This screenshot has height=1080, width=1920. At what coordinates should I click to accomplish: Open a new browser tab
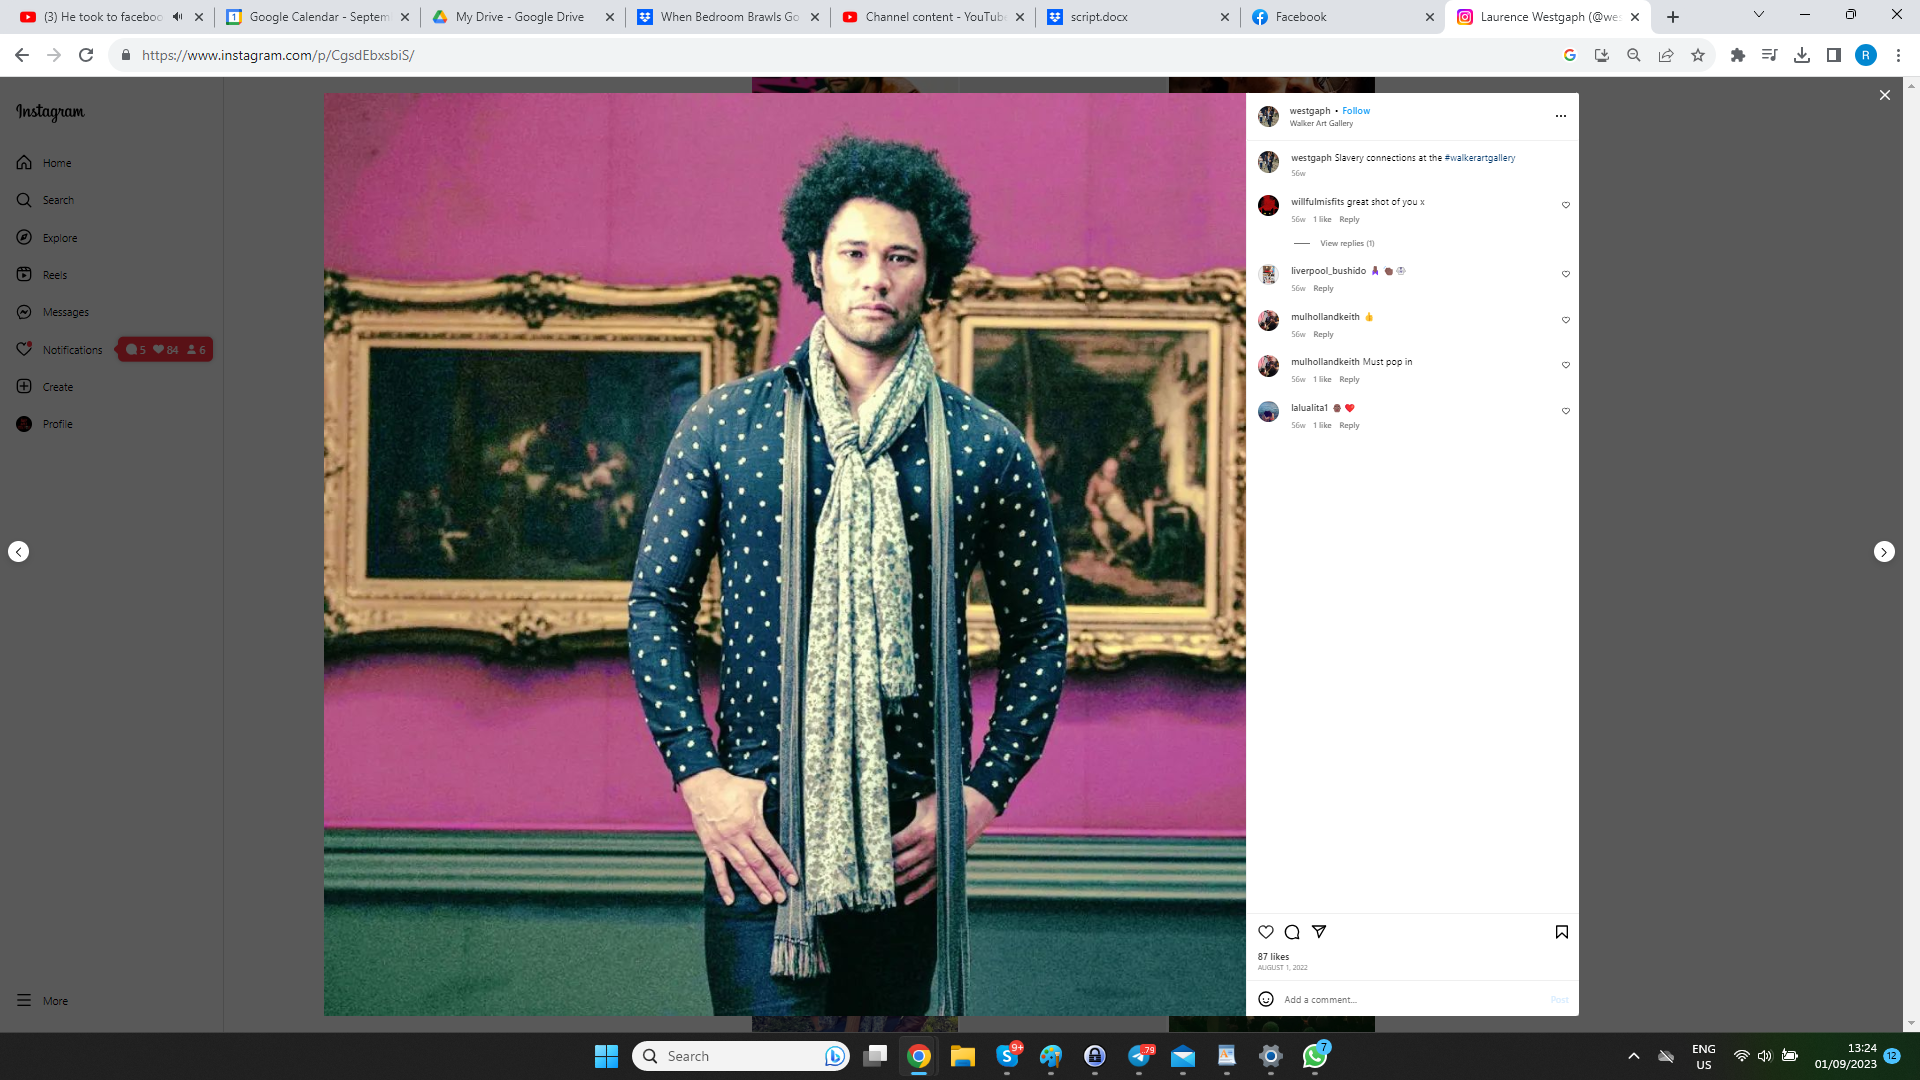point(1673,17)
